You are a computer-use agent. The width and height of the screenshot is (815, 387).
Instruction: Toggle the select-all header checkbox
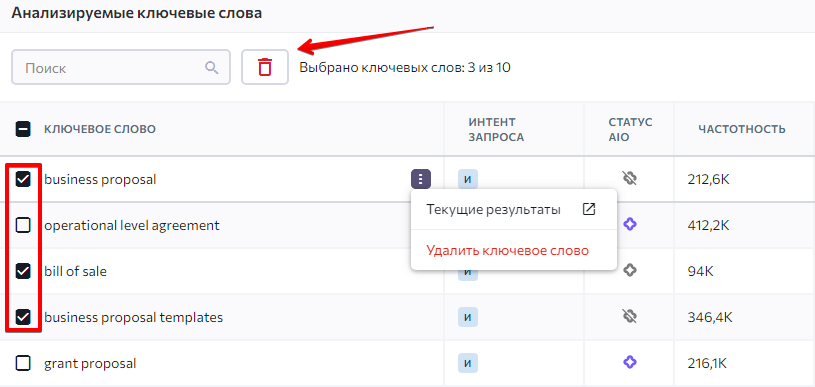(x=23, y=129)
